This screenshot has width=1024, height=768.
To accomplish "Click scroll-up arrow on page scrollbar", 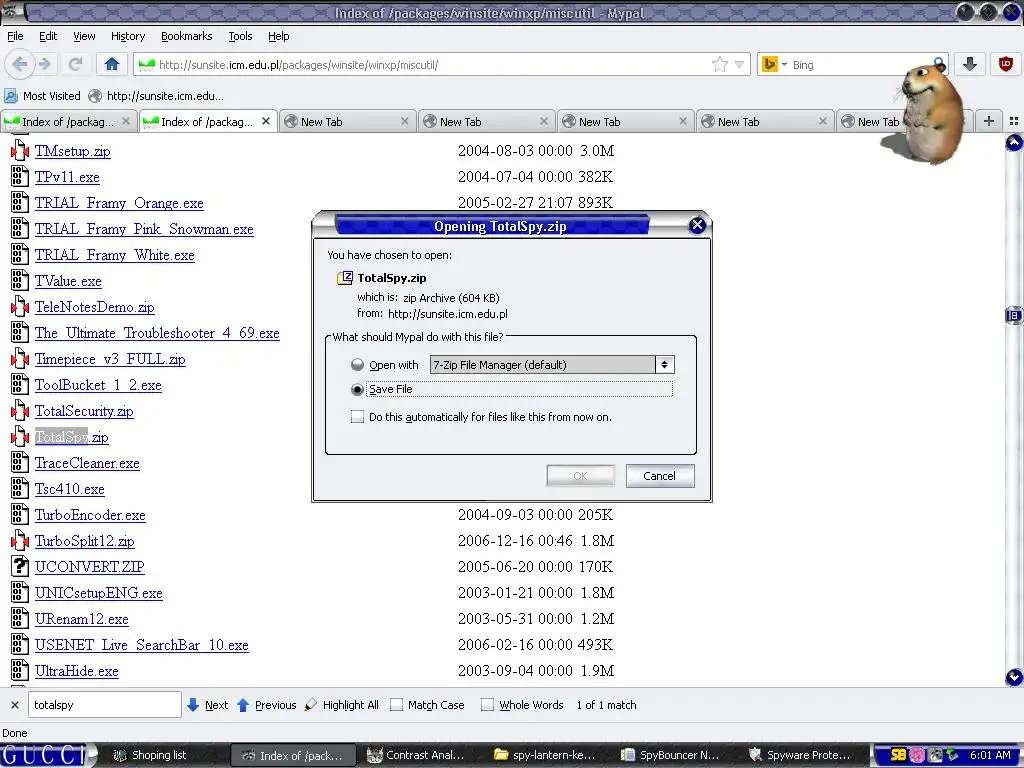I will point(1014,142).
